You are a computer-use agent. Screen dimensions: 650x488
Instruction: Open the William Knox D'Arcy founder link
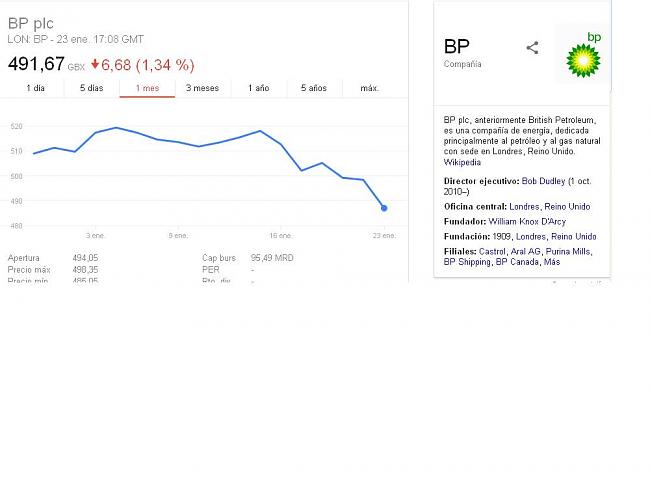click(x=527, y=221)
